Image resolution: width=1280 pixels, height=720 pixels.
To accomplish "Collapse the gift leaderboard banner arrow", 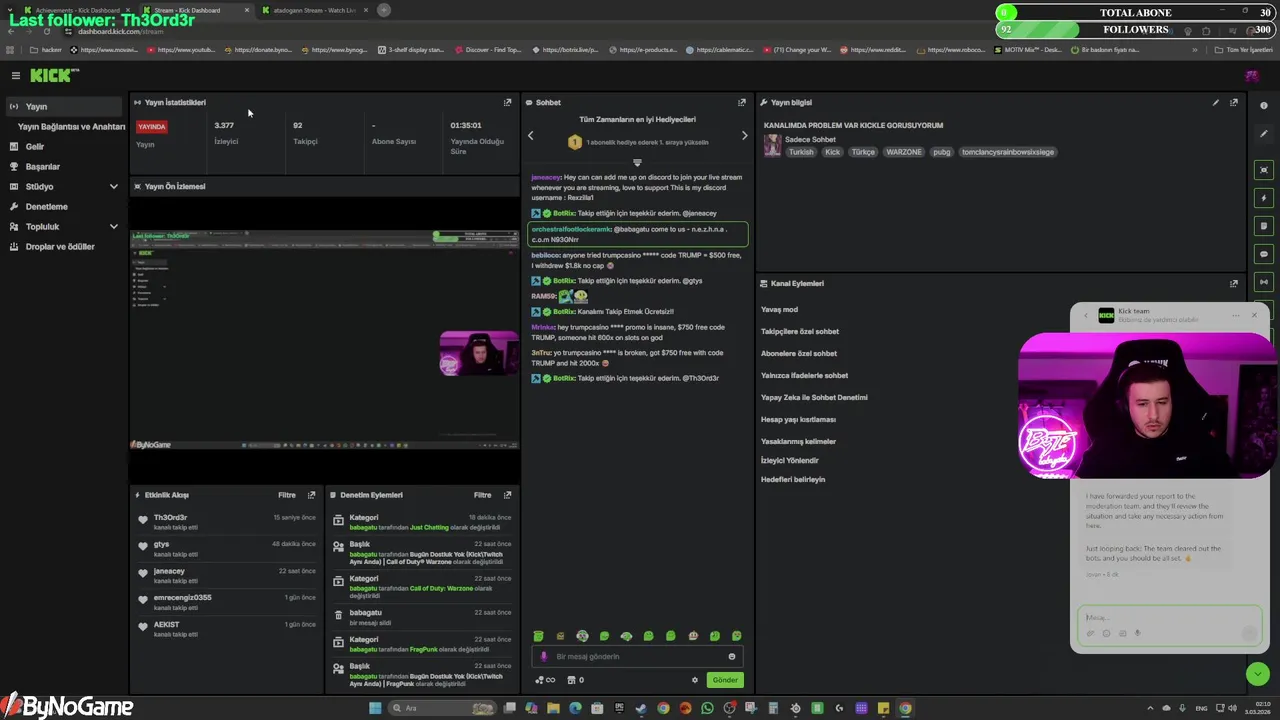I will (x=637, y=162).
